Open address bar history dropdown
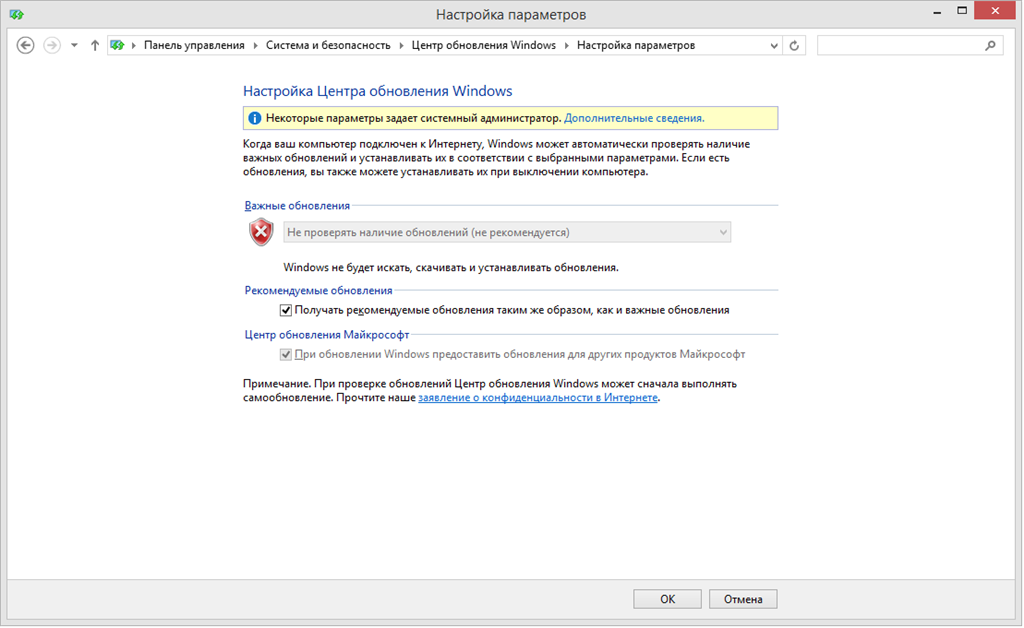This screenshot has height=628, width=1024. coord(774,46)
